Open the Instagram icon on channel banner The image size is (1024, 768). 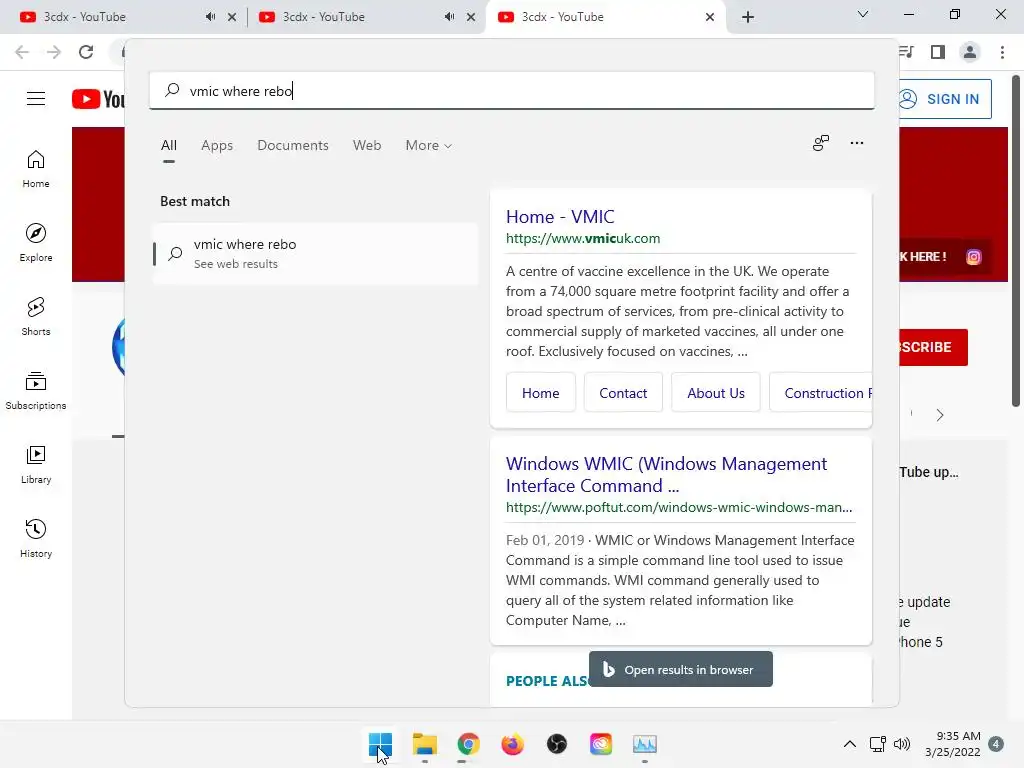pyautogui.click(x=974, y=257)
